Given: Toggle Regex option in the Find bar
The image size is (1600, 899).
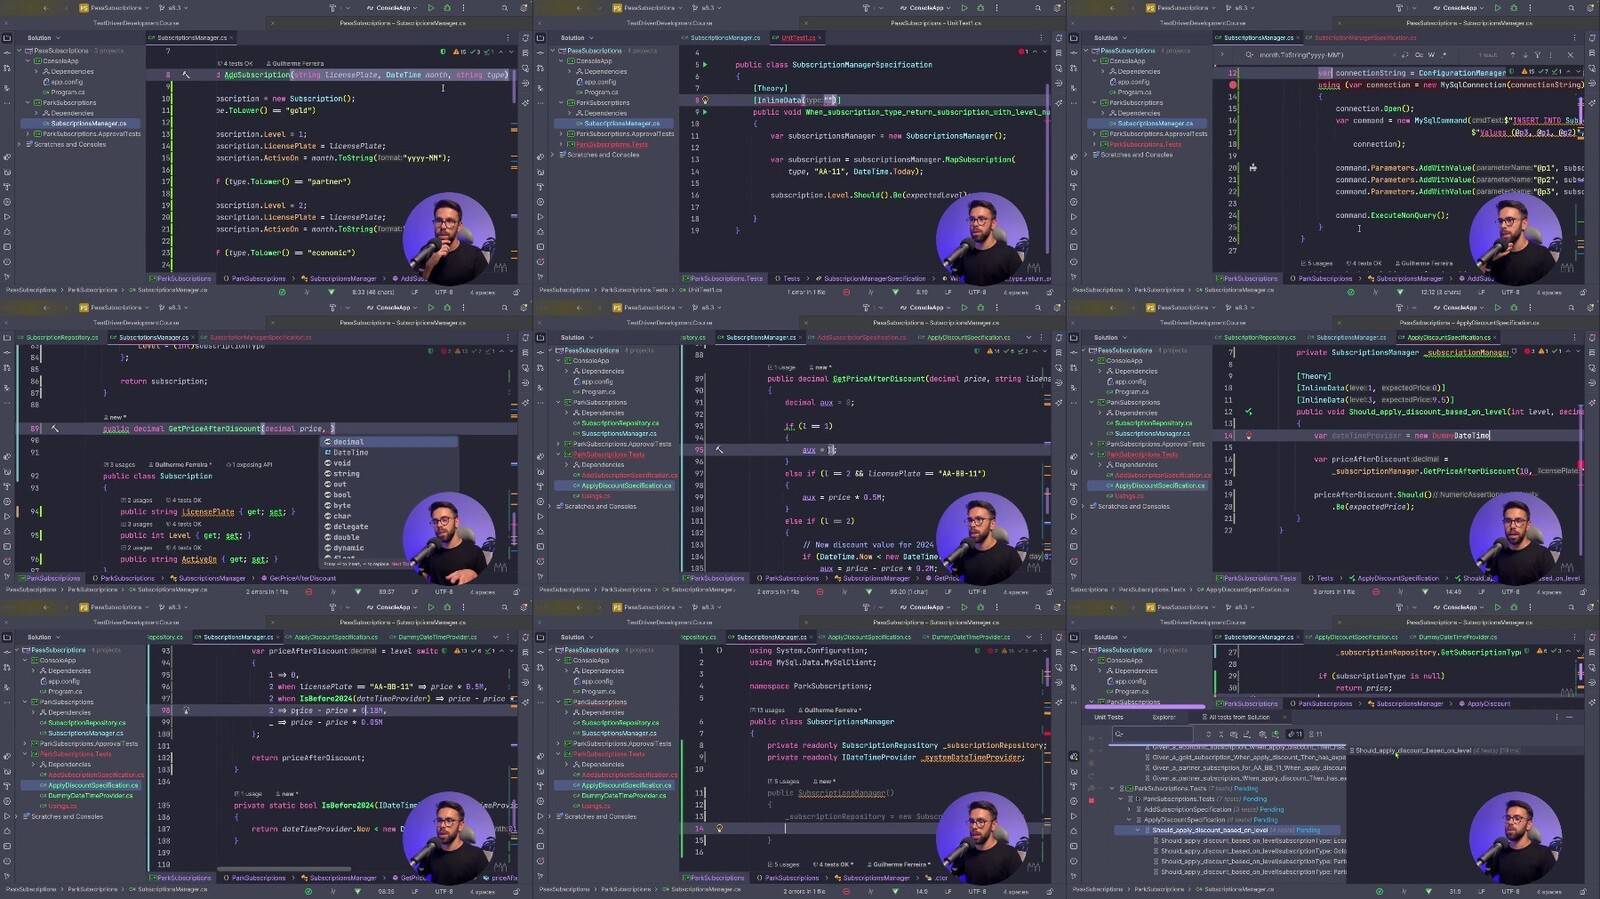Looking at the screenshot, I should coord(1444,55).
